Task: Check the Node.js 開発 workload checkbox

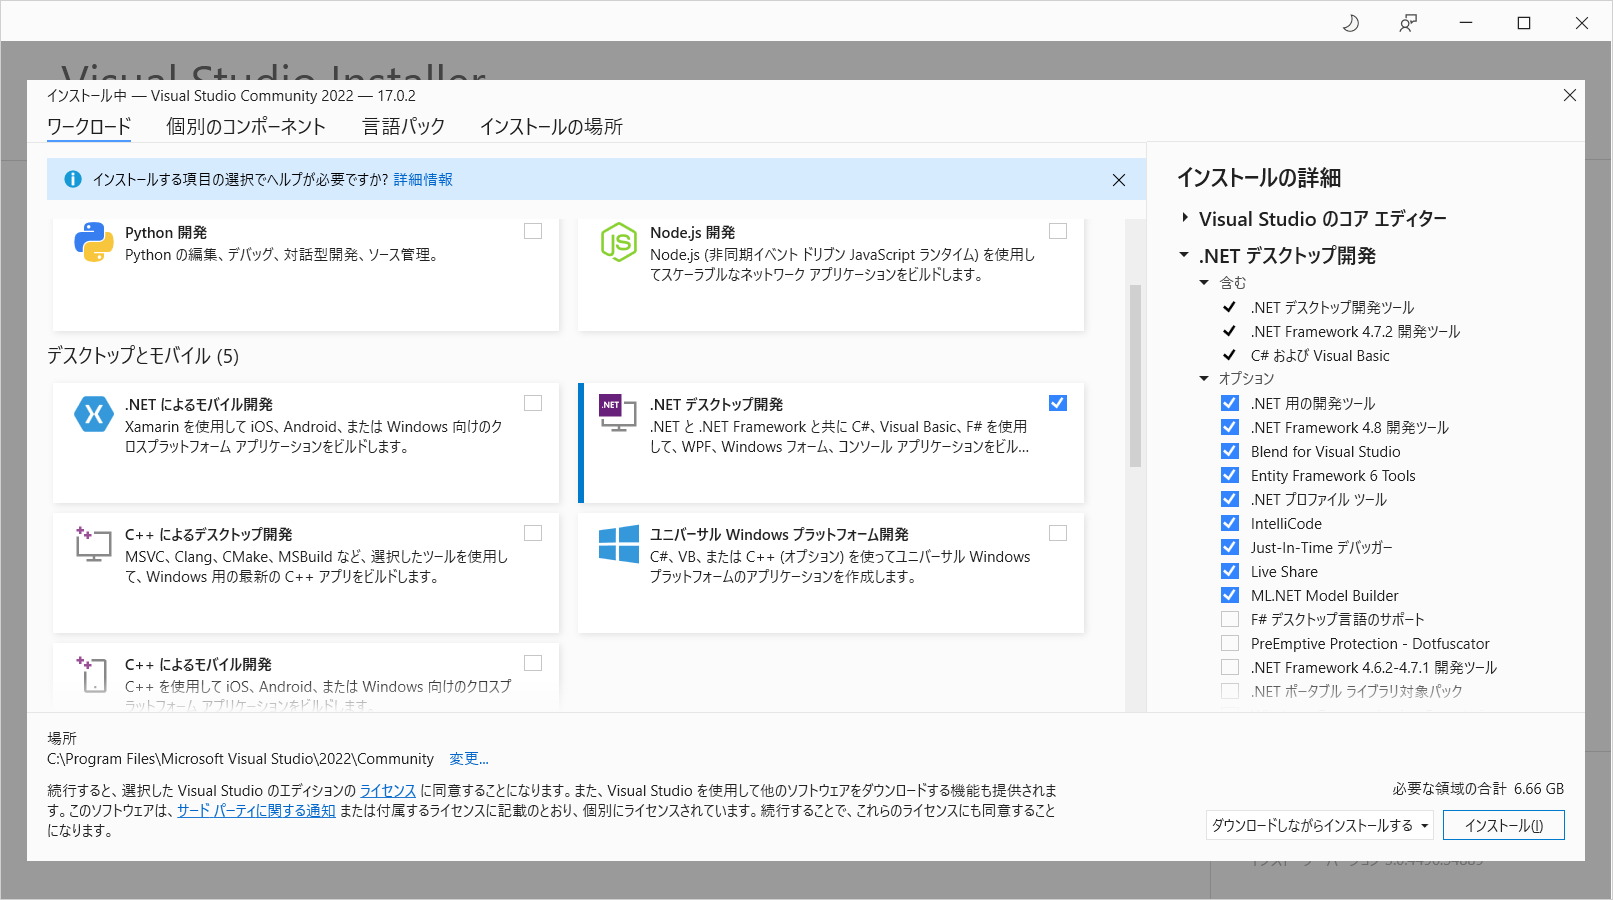Action: (x=1058, y=231)
